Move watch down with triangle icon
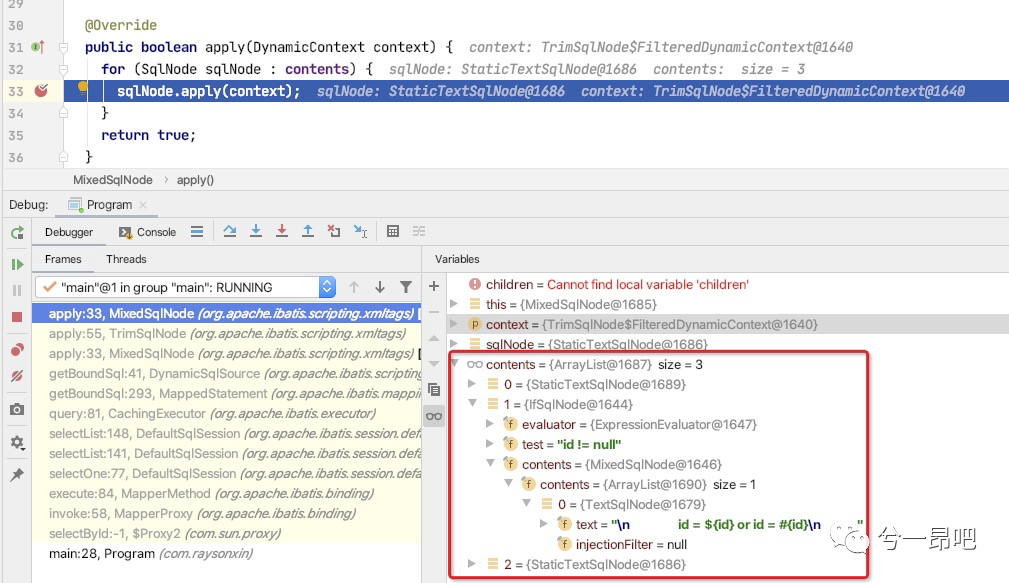The width and height of the screenshot is (1009, 583). (x=434, y=364)
